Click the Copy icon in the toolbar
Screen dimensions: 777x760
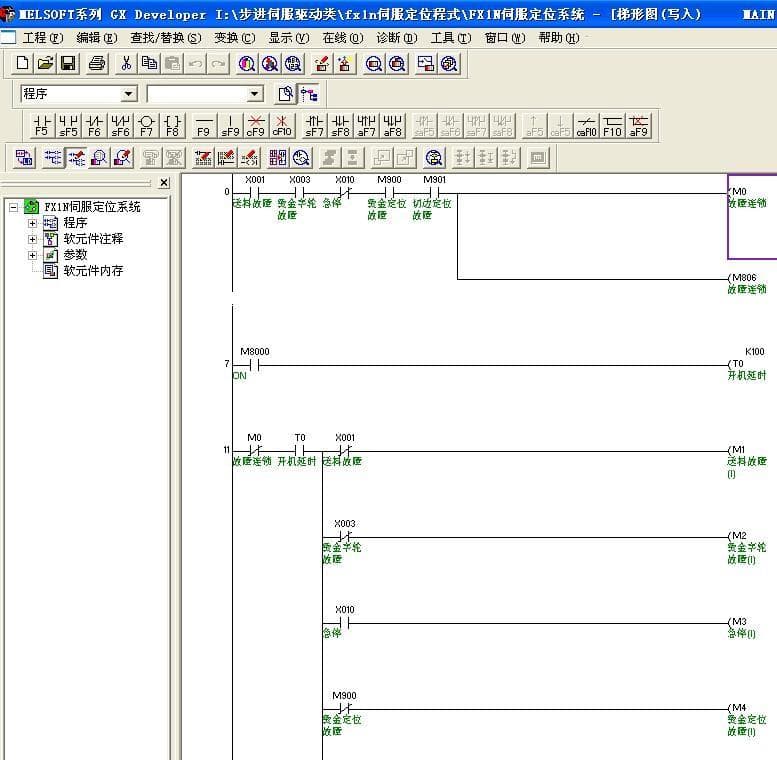pos(149,63)
